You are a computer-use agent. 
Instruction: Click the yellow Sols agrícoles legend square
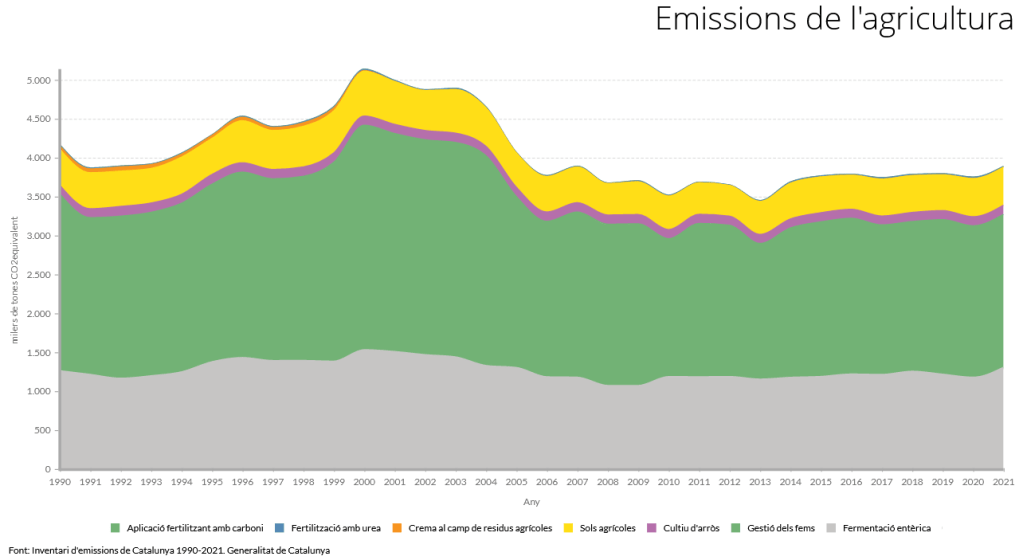[x=568, y=527]
